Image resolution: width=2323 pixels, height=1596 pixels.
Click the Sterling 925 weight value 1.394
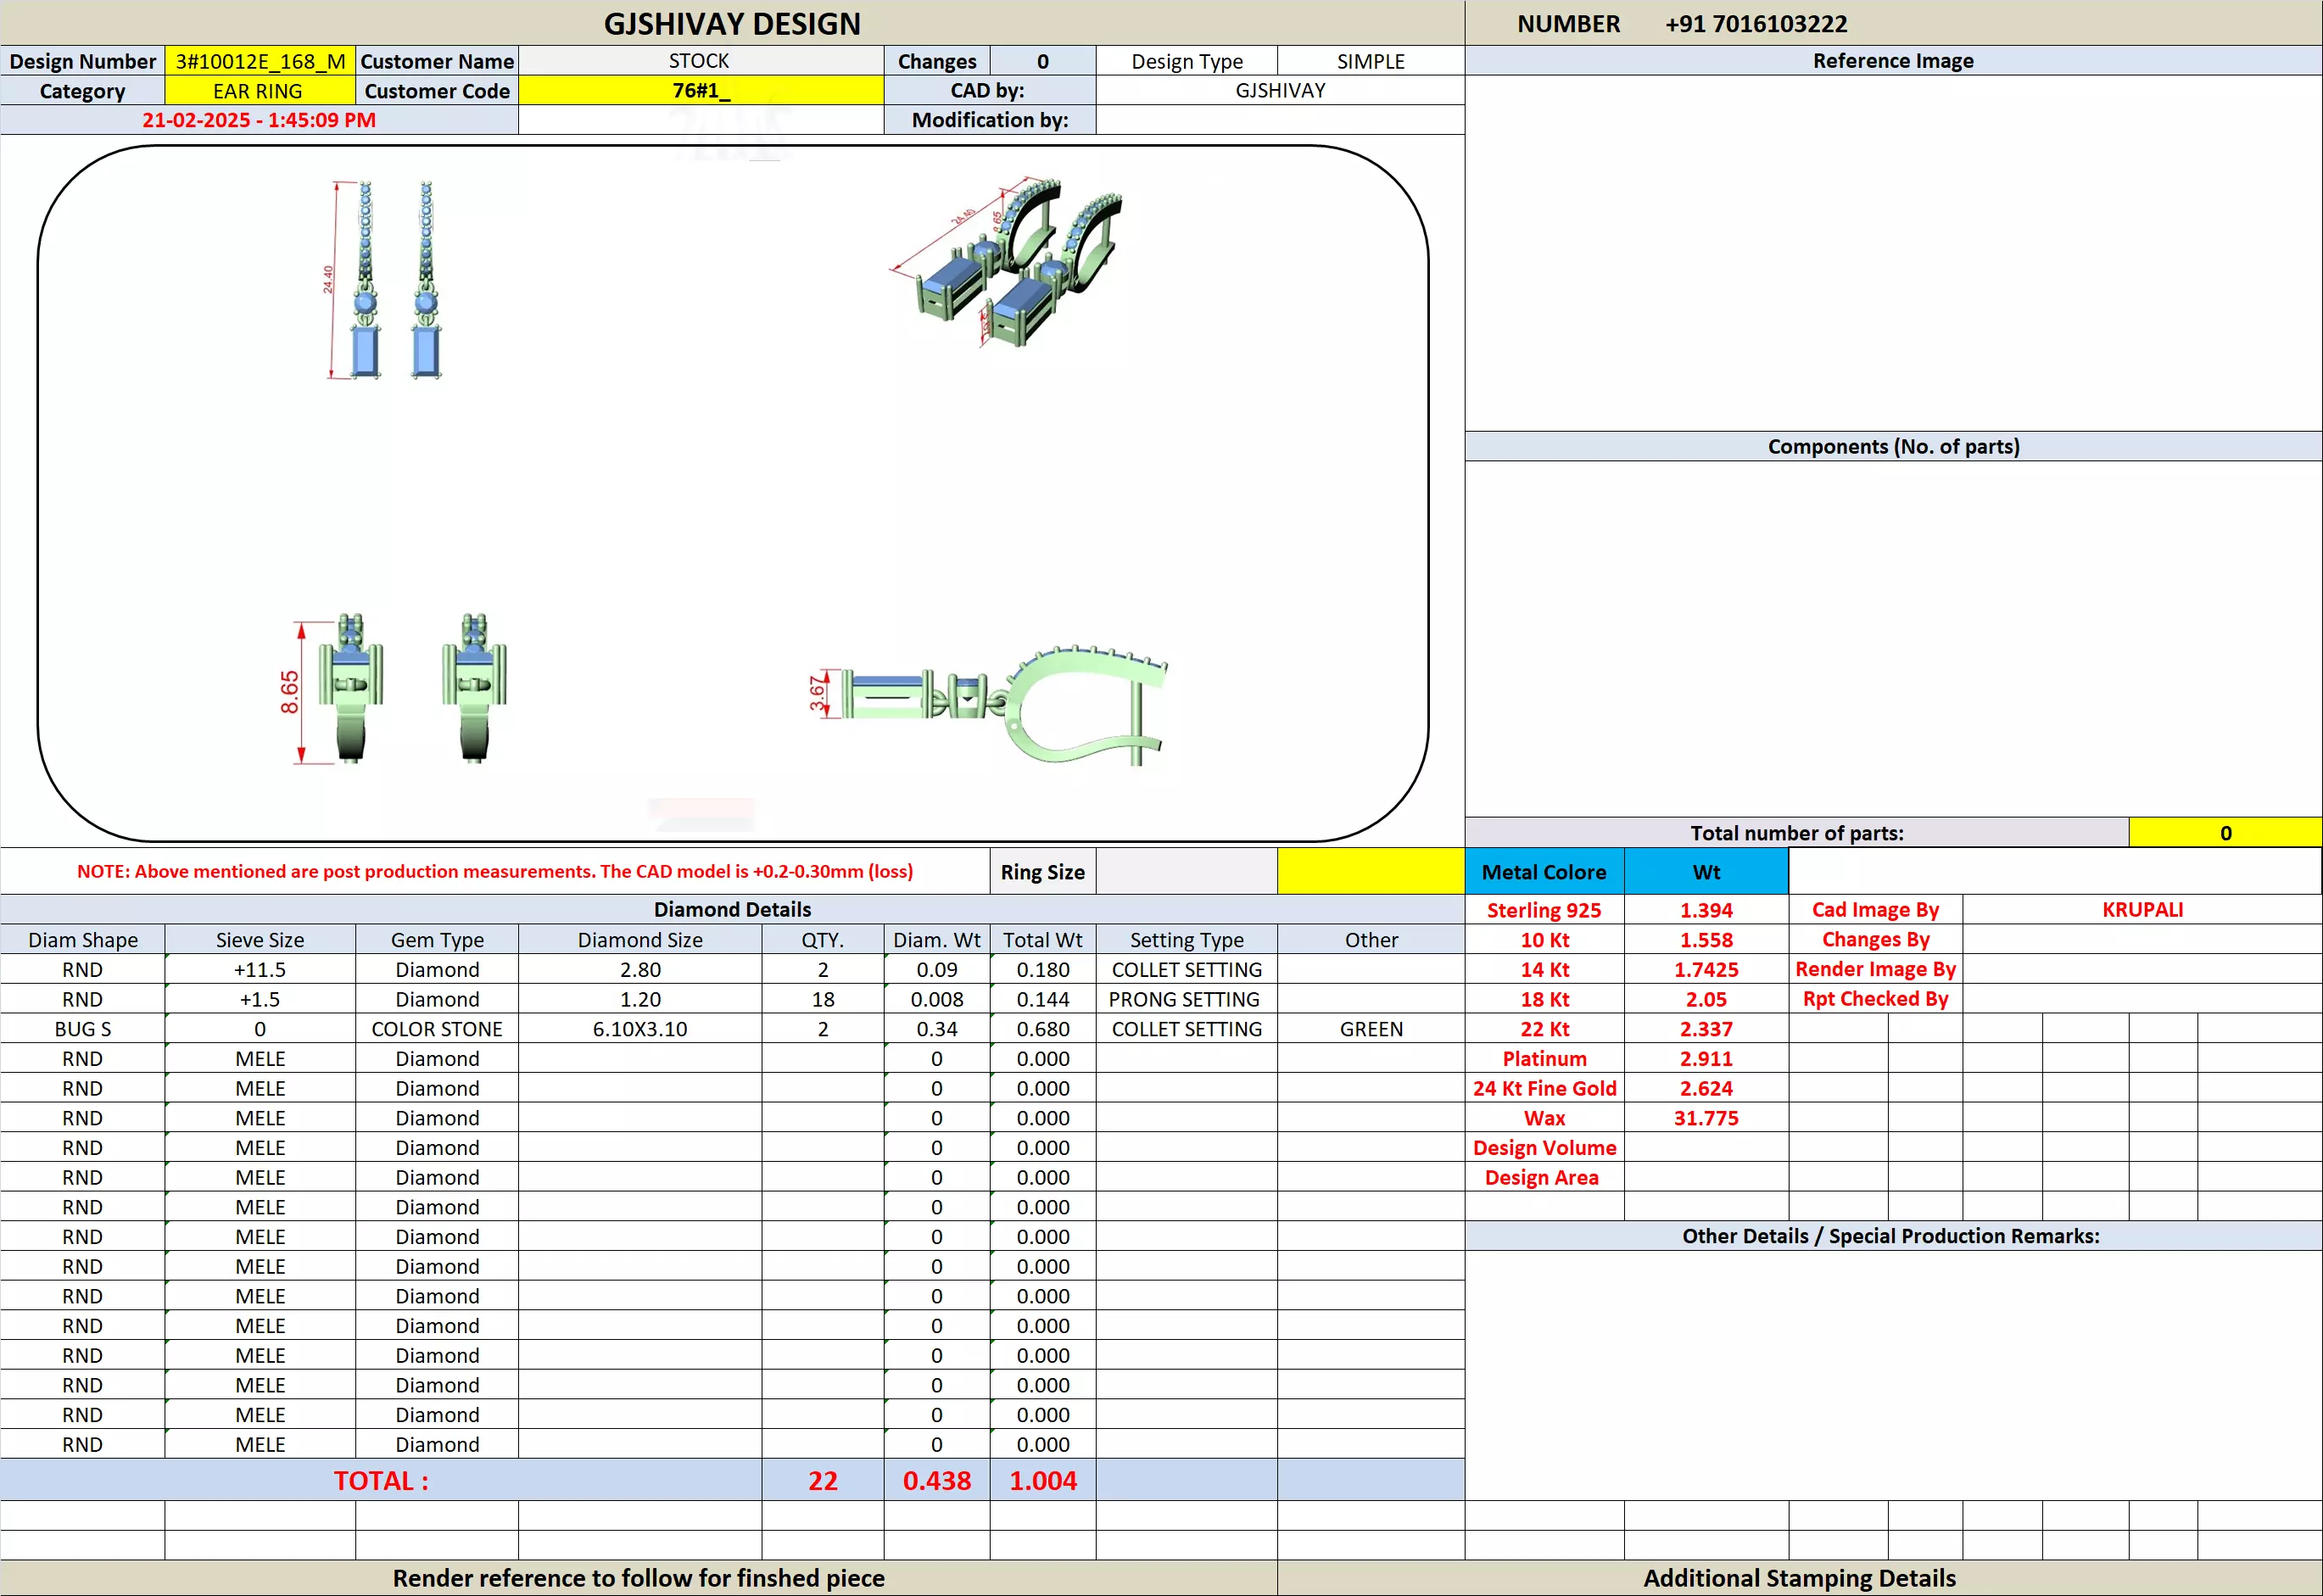pos(1706,910)
